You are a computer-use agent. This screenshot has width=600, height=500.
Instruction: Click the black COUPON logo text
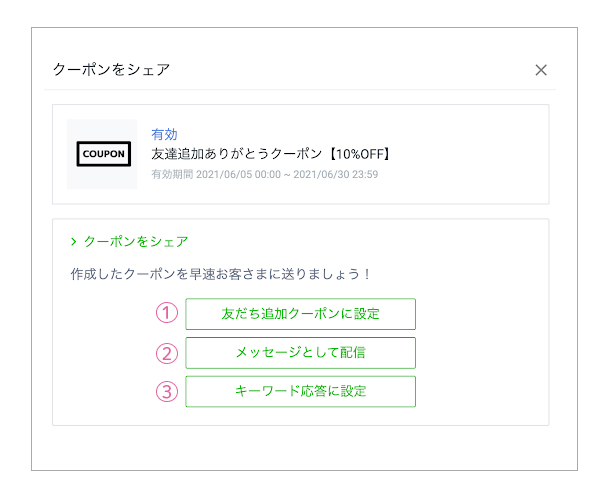coord(102,155)
